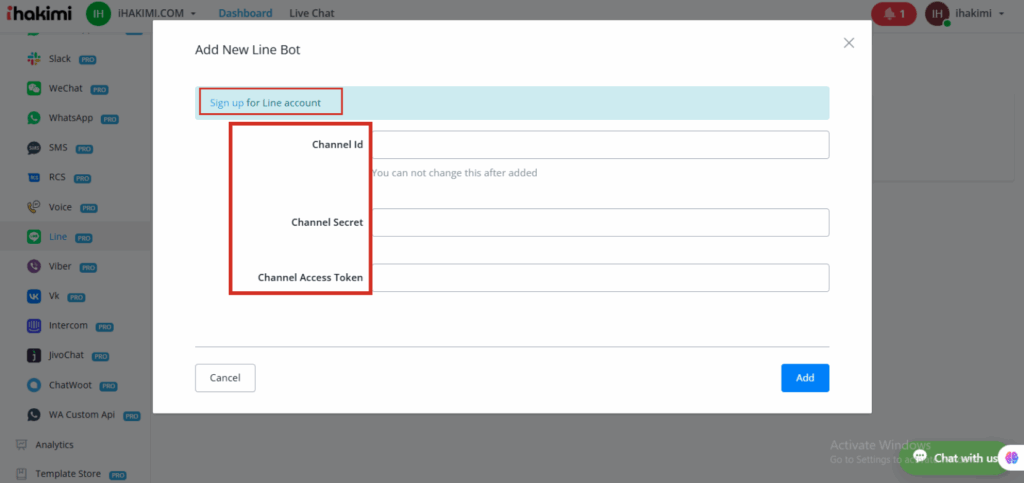1024x483 pixels.
Task: Click the WeChat icon in sidebar
Action: (34, 89)
